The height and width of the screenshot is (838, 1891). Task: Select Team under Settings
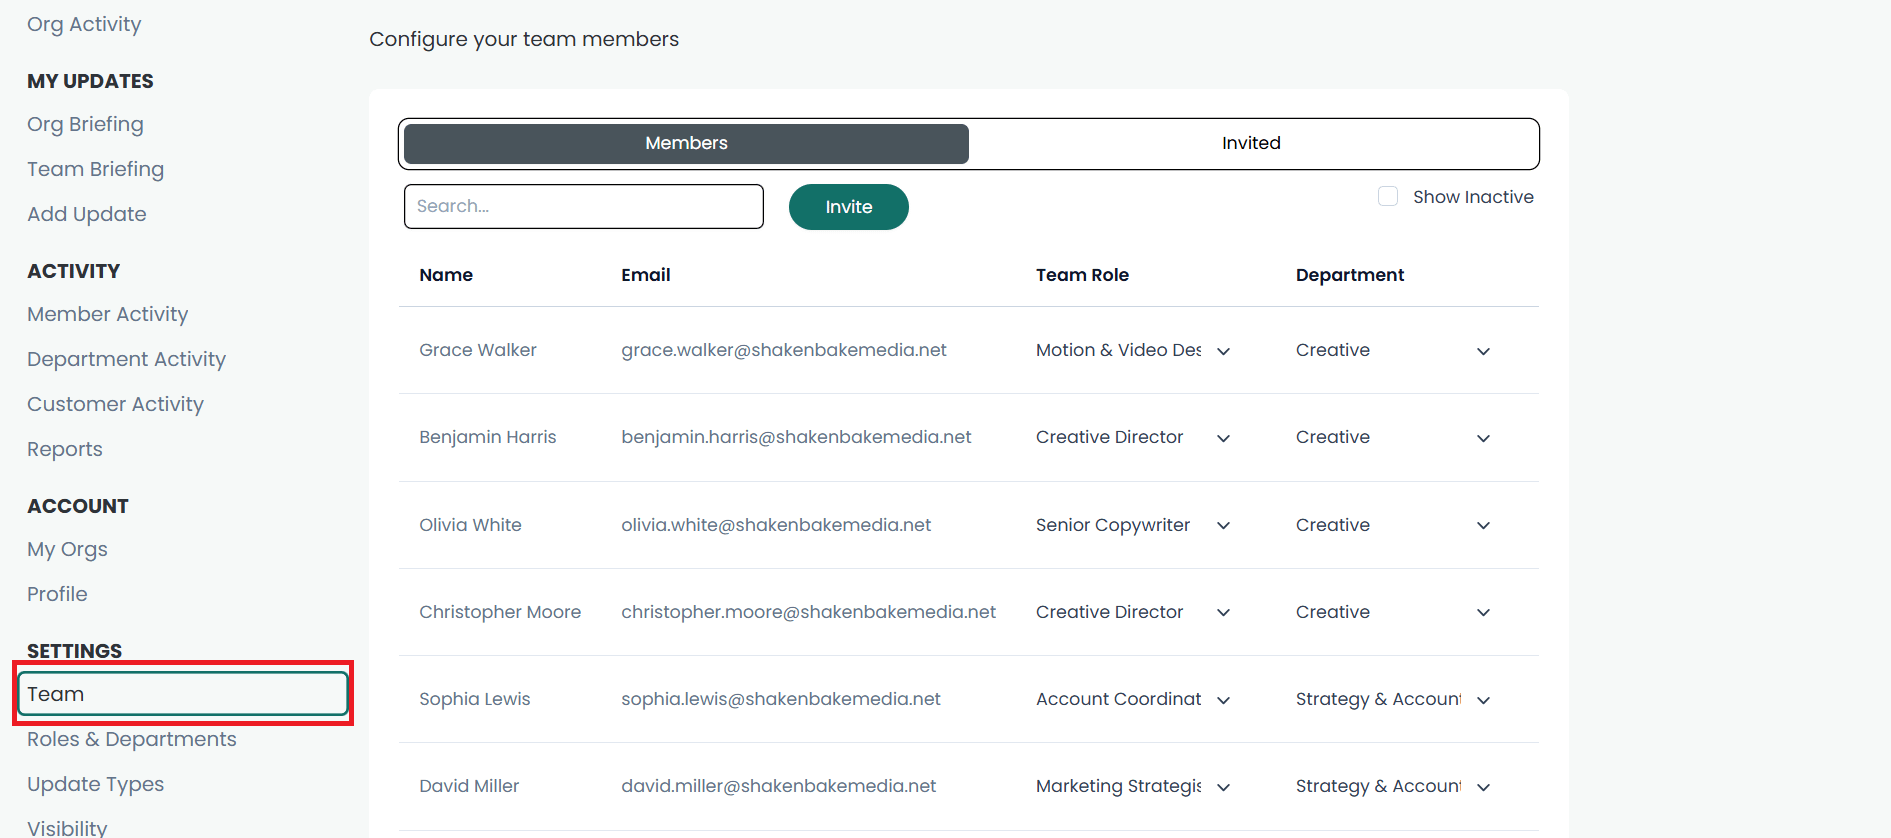183,694
